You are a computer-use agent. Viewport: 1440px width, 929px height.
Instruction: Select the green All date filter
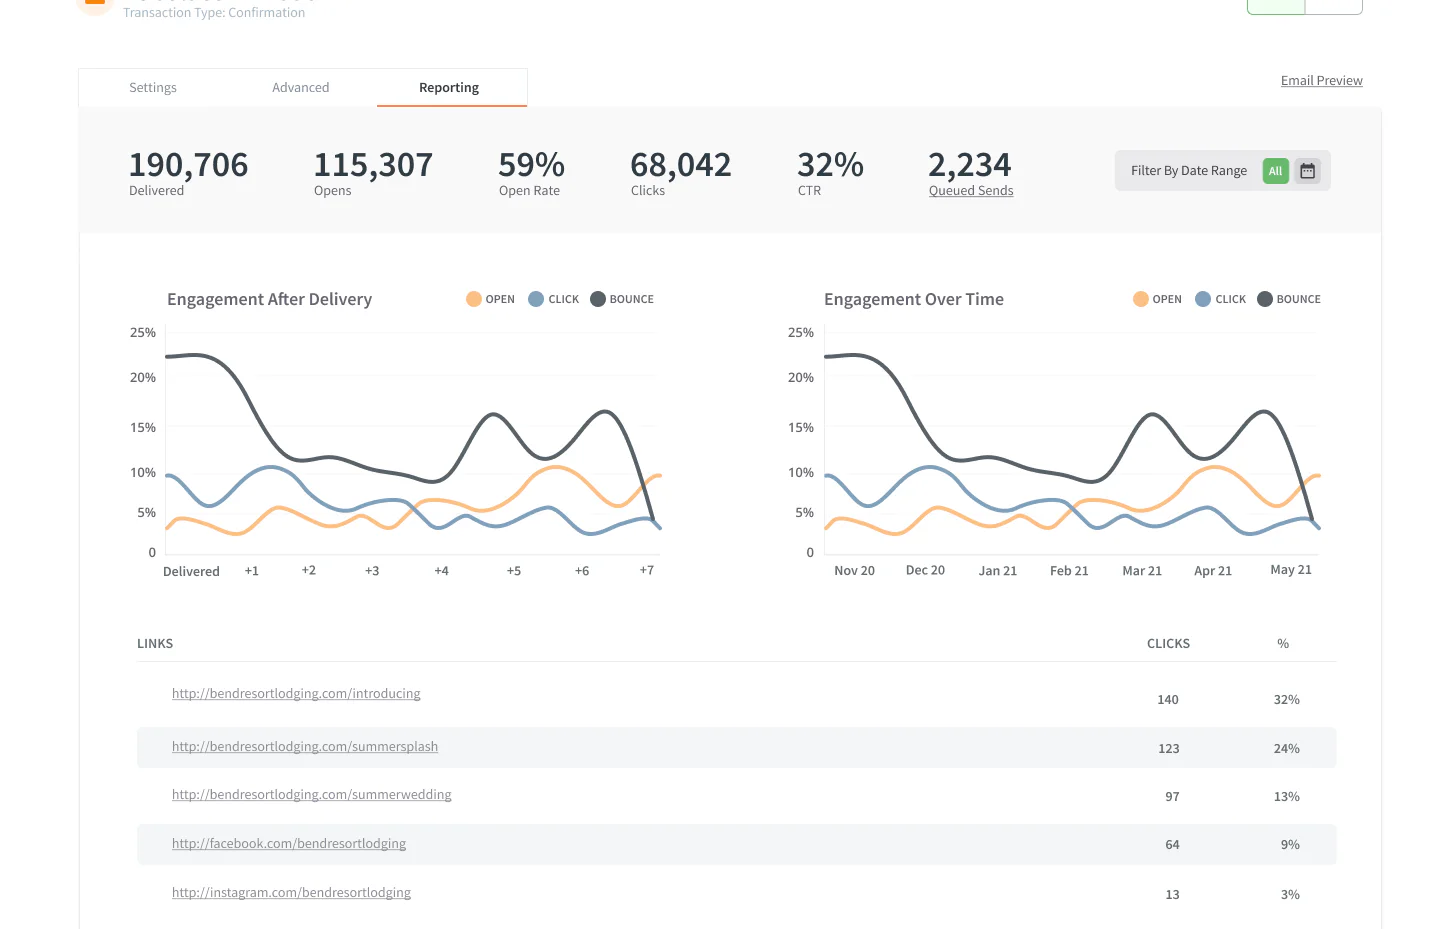[x=1275, y=171]
